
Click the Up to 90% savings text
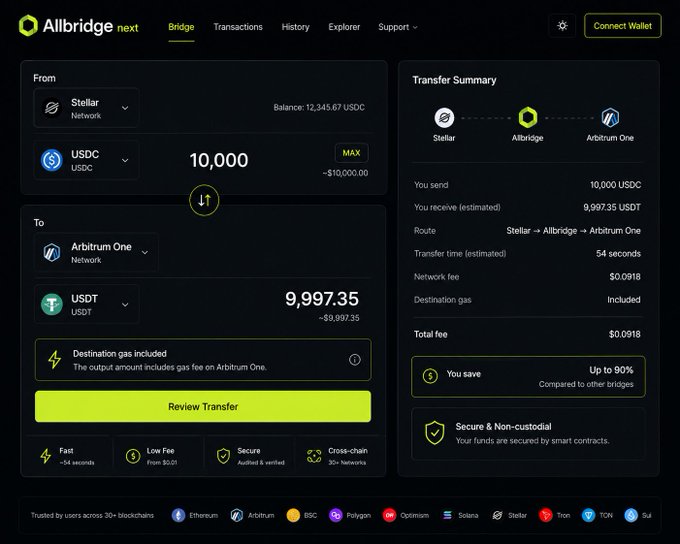(x=611, y=370)
